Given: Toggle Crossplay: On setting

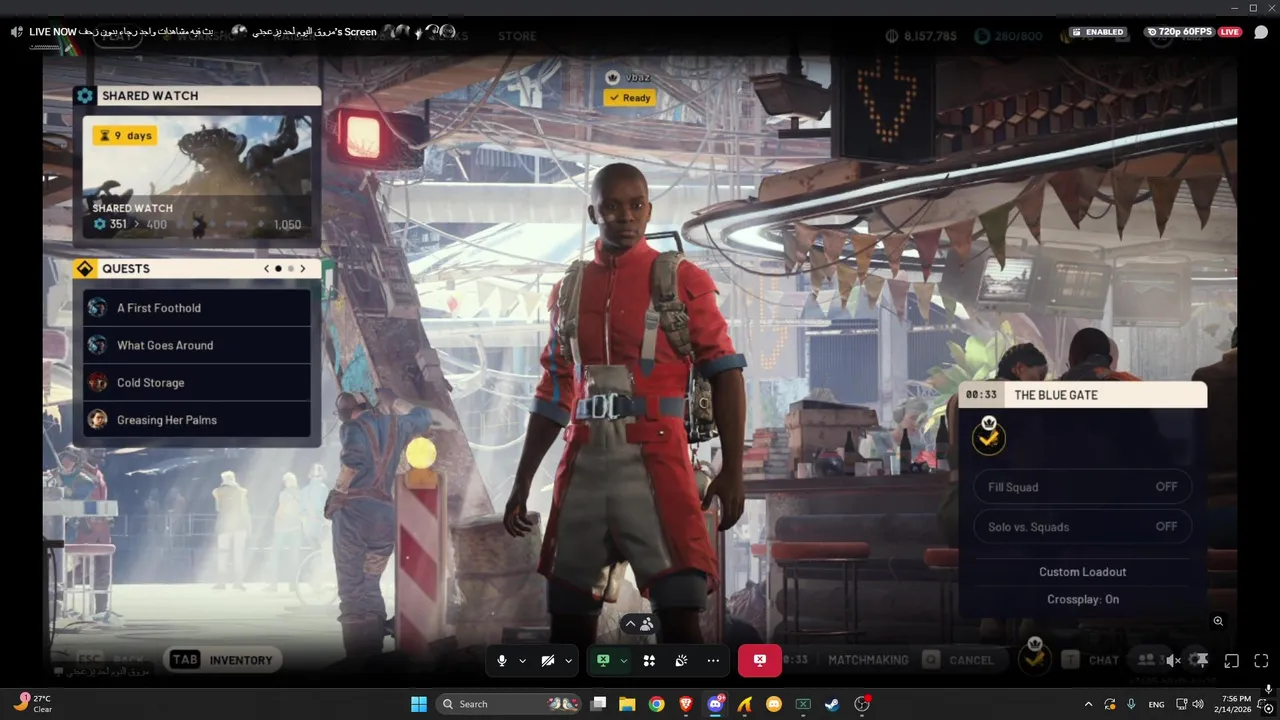Looking at the screenshot, I should click(x=1083, y=599).
